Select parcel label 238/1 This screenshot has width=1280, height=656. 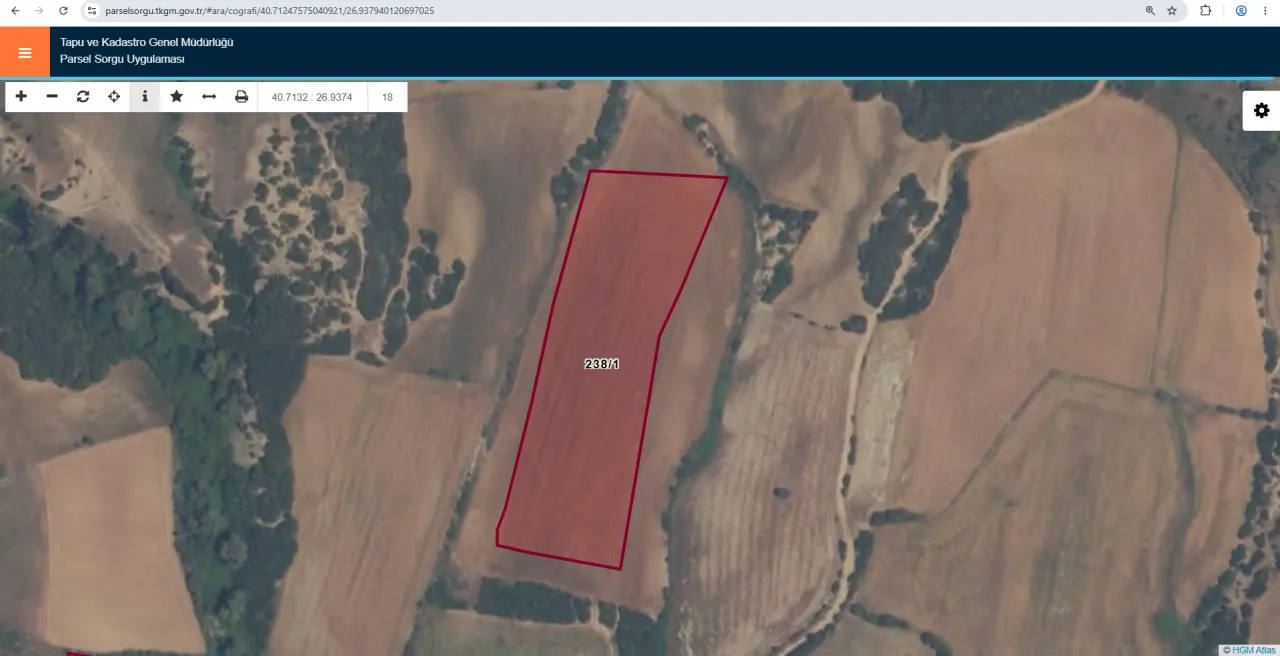point(602,364)
